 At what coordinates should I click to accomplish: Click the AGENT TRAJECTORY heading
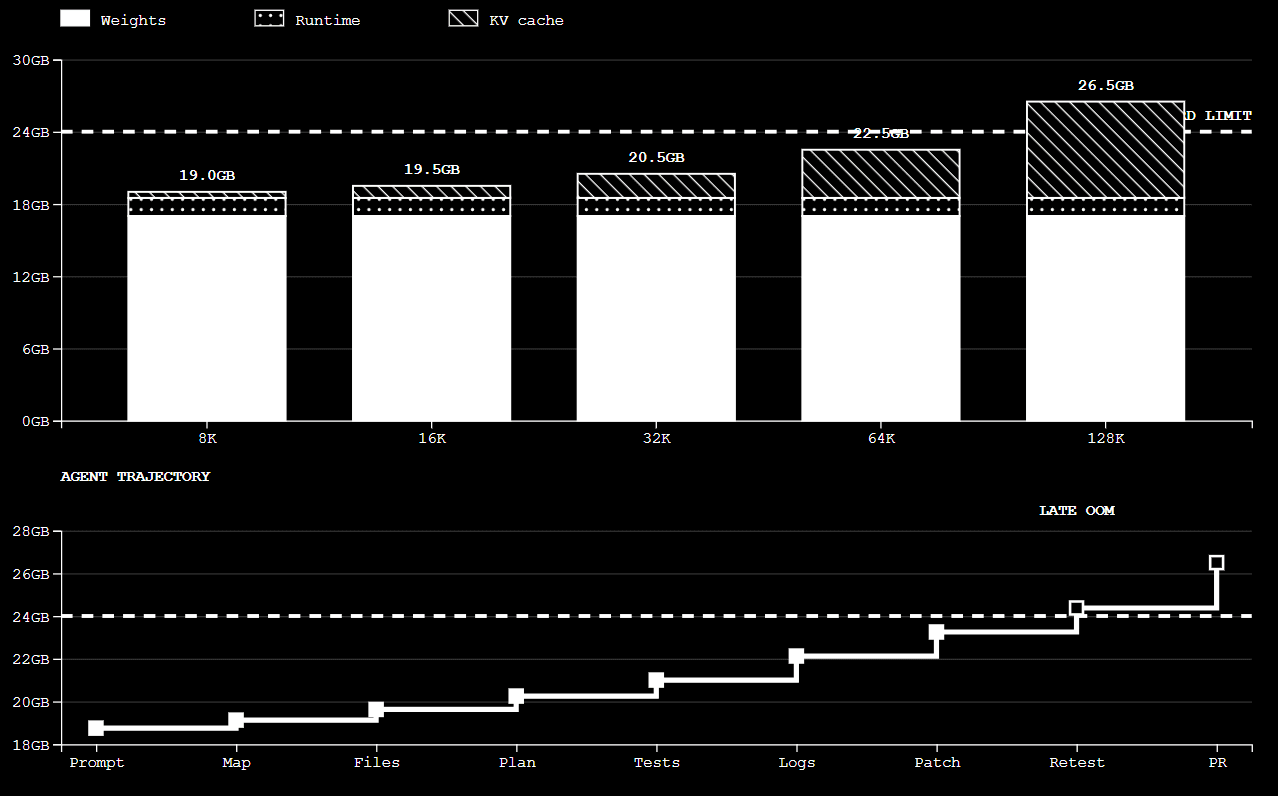click(x=135, y=477)
